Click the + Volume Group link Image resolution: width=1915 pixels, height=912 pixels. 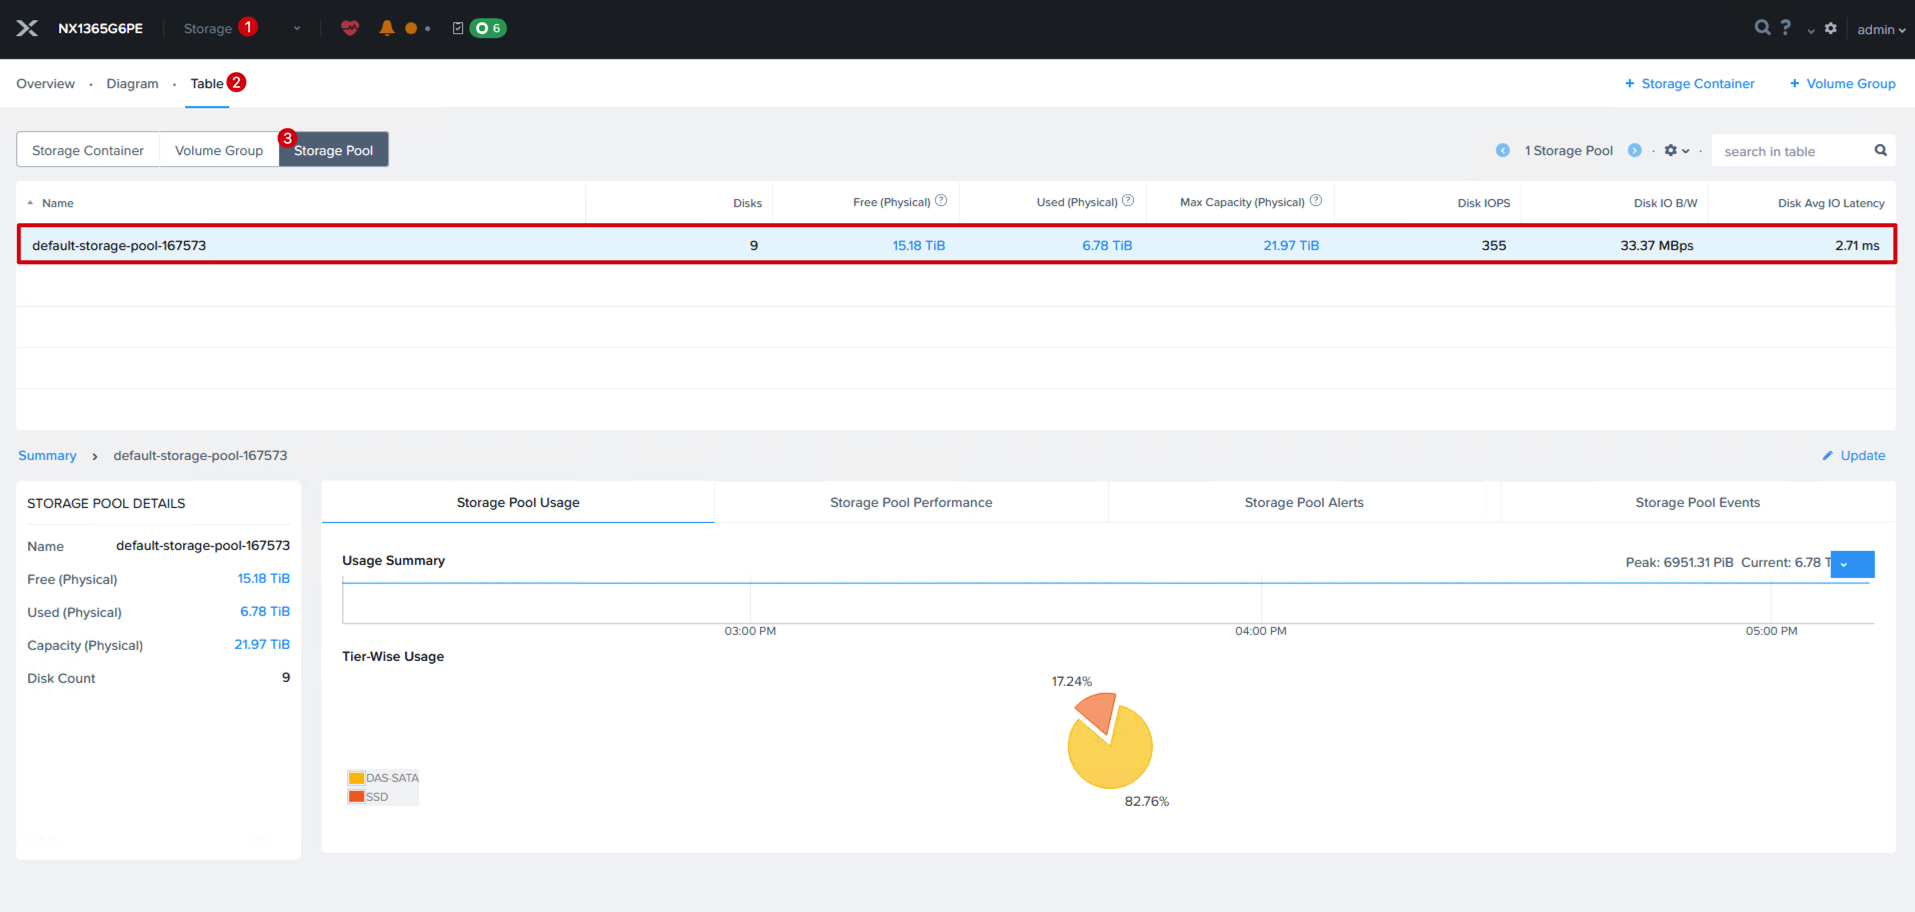[1843, 83]
